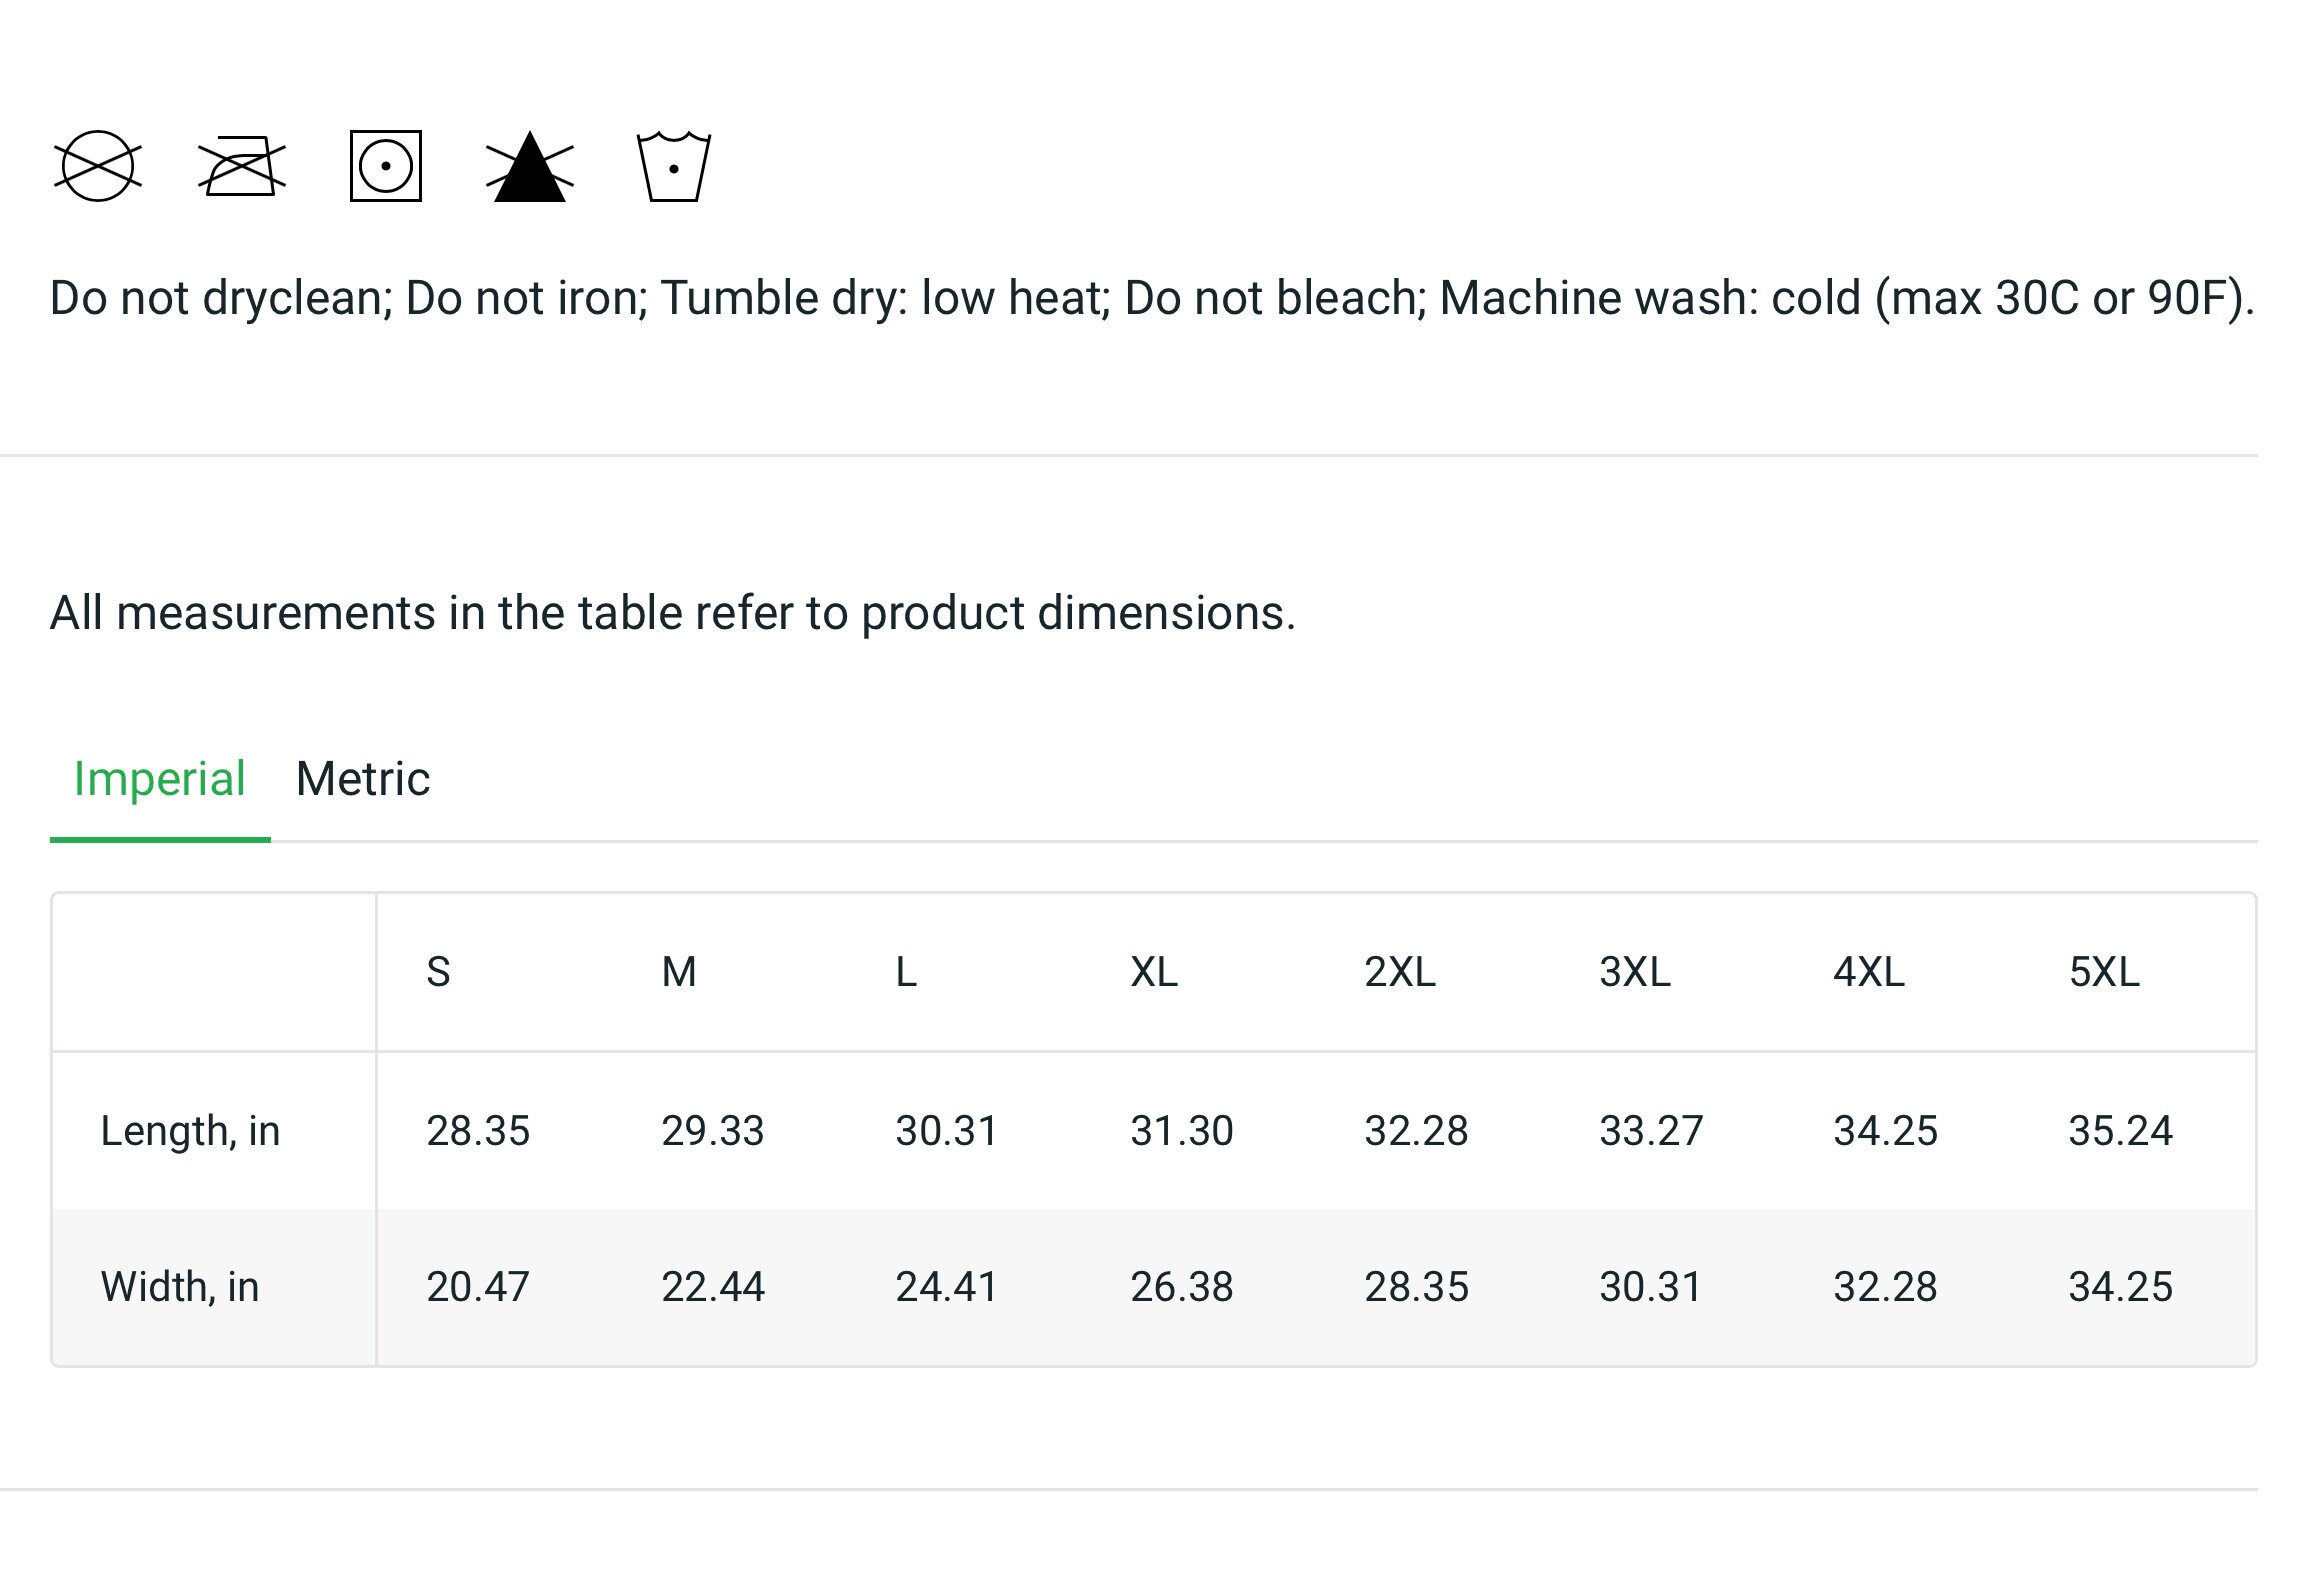Click the tumble dry low heat icon

pyautogui.click(x=386, y=166)
